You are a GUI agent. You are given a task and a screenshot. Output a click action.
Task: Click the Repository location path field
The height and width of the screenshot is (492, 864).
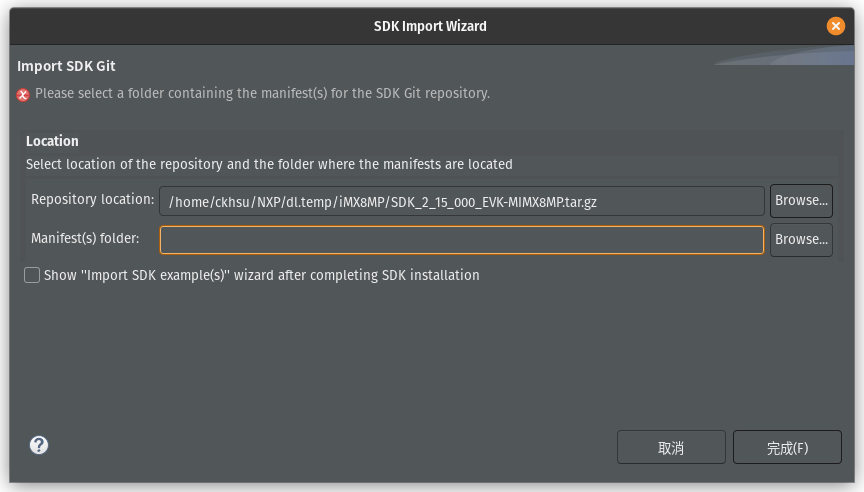point(461,201)
